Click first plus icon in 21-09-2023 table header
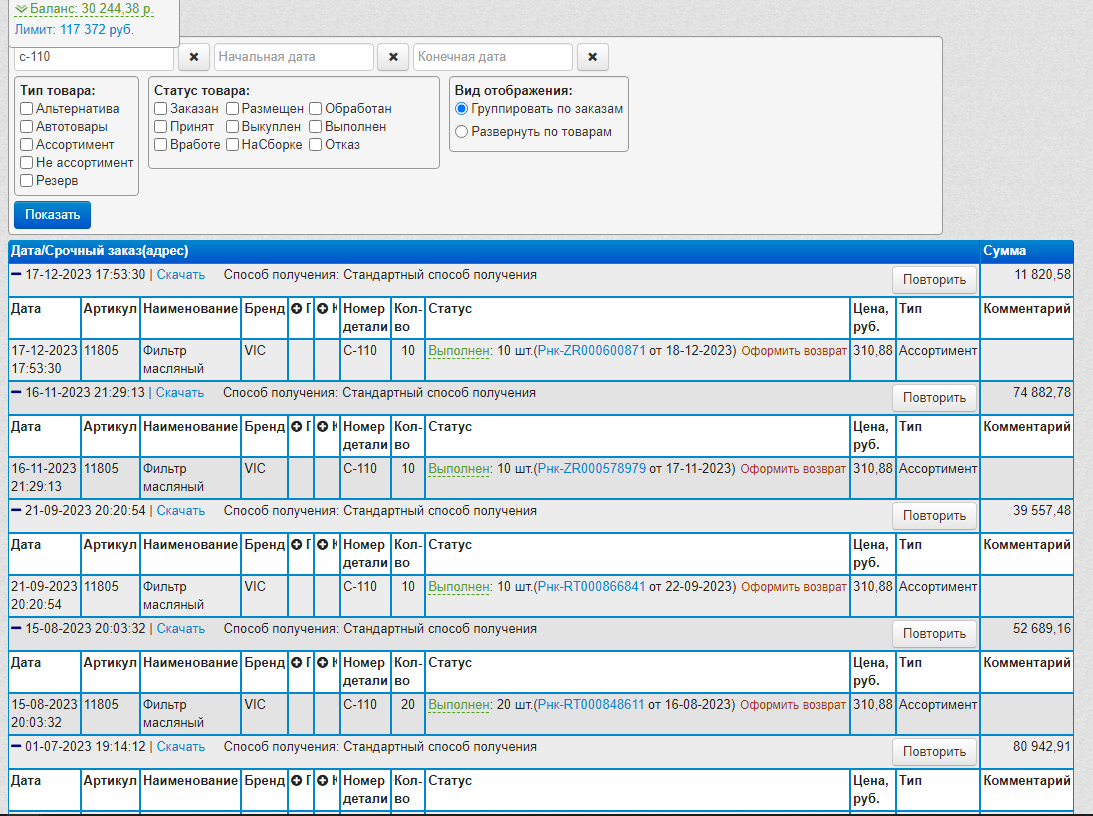The image size is (1093, 816). click(x=297, y=544)
